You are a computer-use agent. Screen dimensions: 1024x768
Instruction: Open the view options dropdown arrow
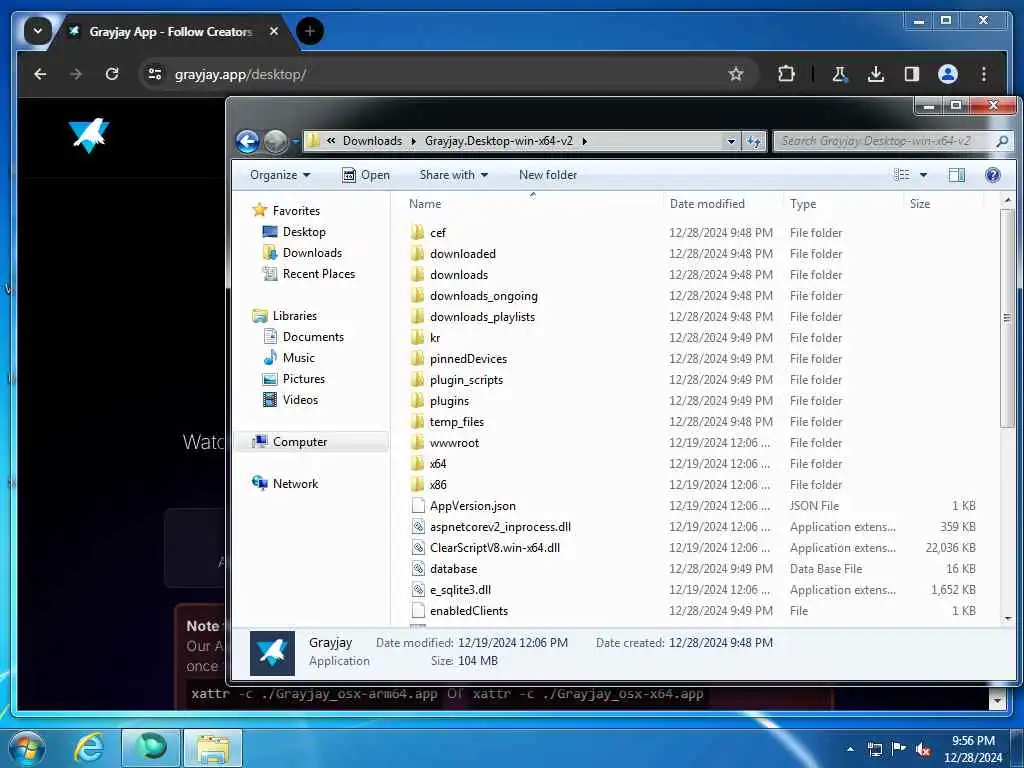[x=923, y=175]
